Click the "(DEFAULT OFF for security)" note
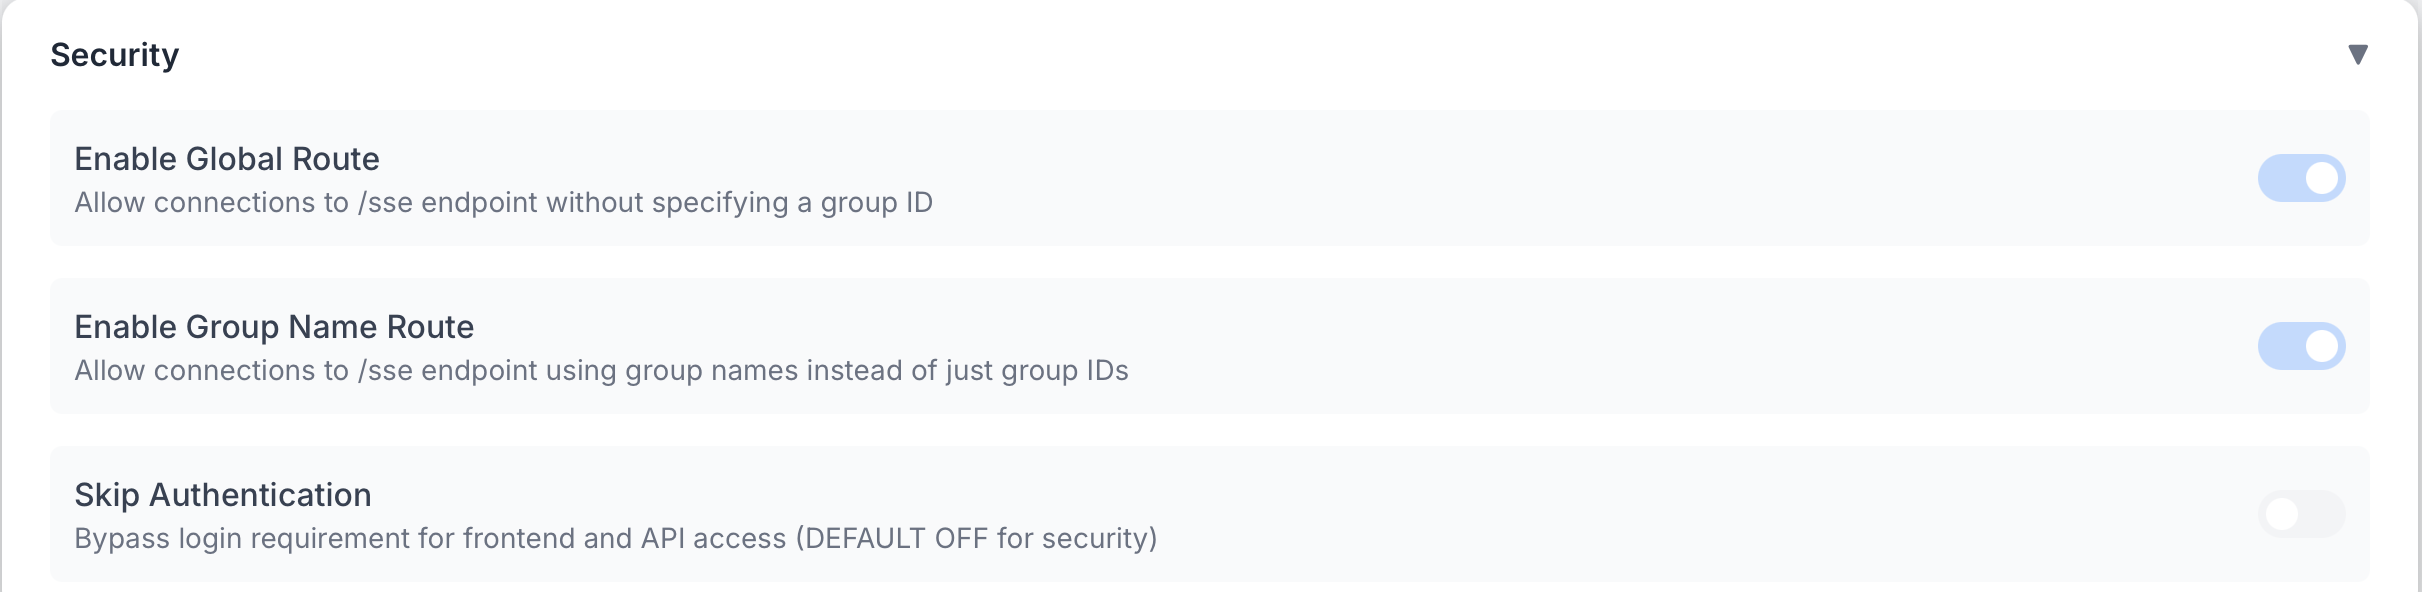The height and width of the screenshot is (592, 2422). (x=976, y=539)
